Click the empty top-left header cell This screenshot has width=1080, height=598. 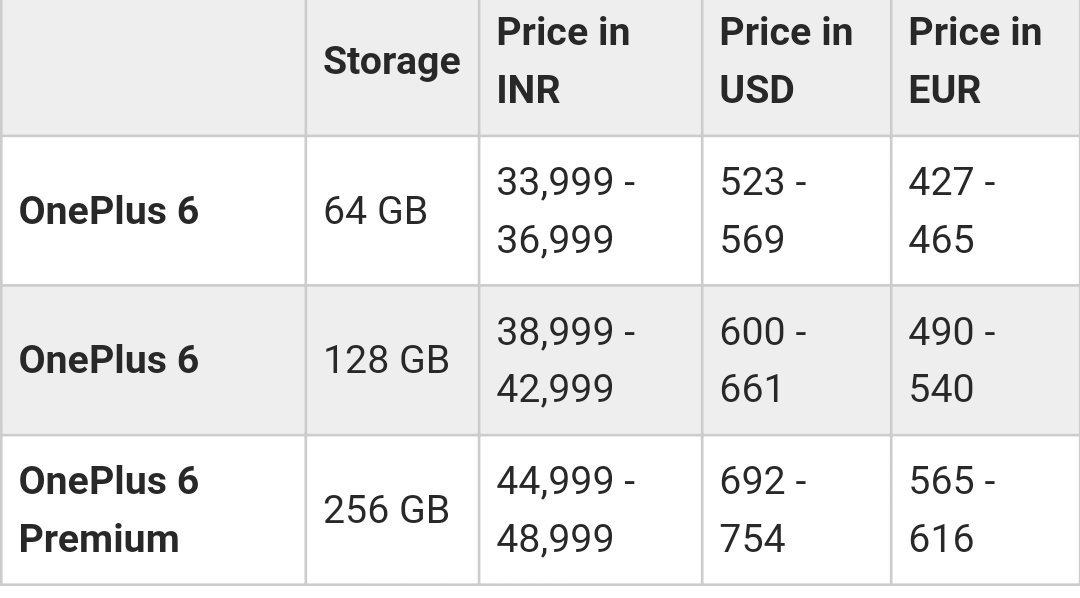coord(154,68)
